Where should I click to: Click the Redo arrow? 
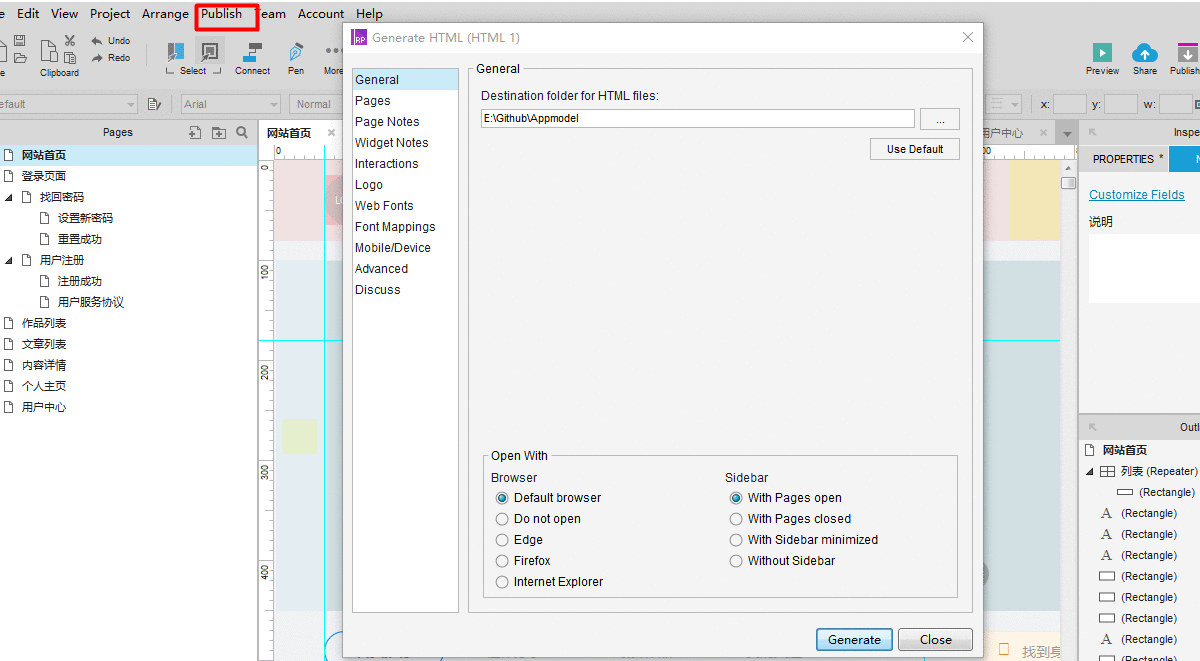coord(97,58)
